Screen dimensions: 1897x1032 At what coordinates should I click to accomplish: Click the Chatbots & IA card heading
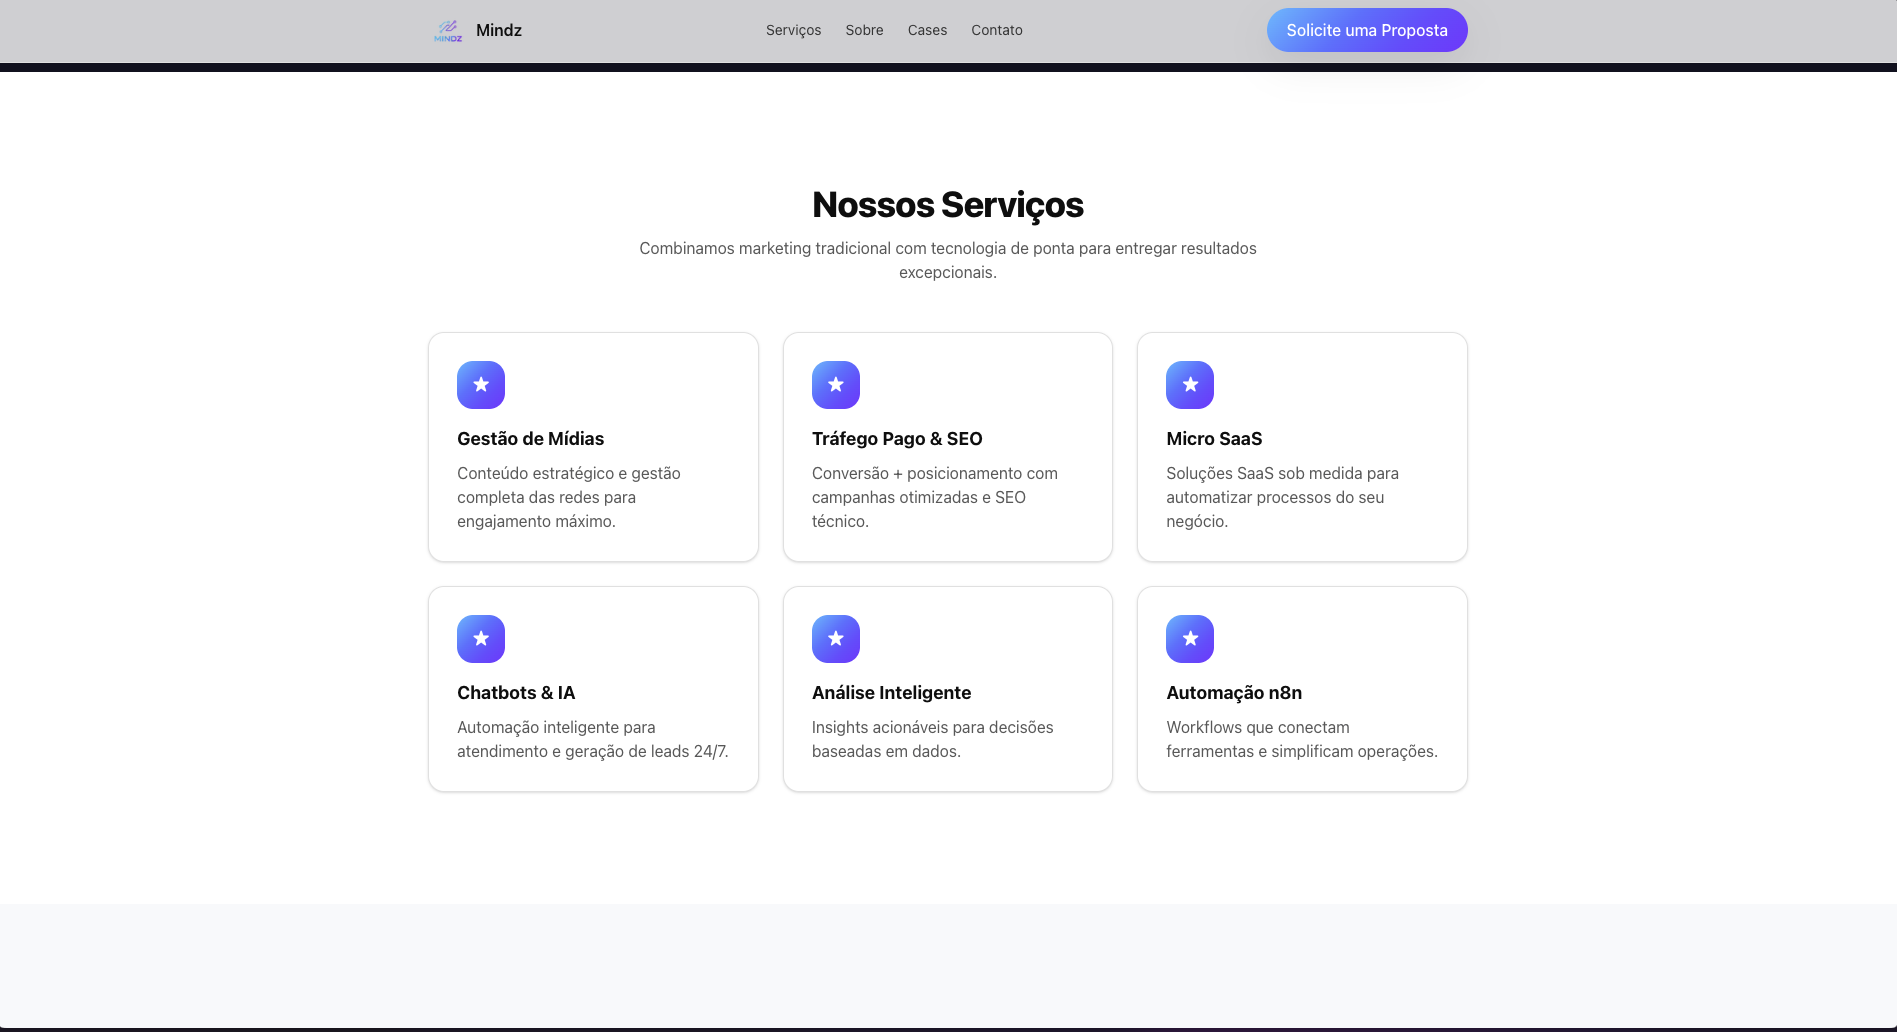[516, 693]
